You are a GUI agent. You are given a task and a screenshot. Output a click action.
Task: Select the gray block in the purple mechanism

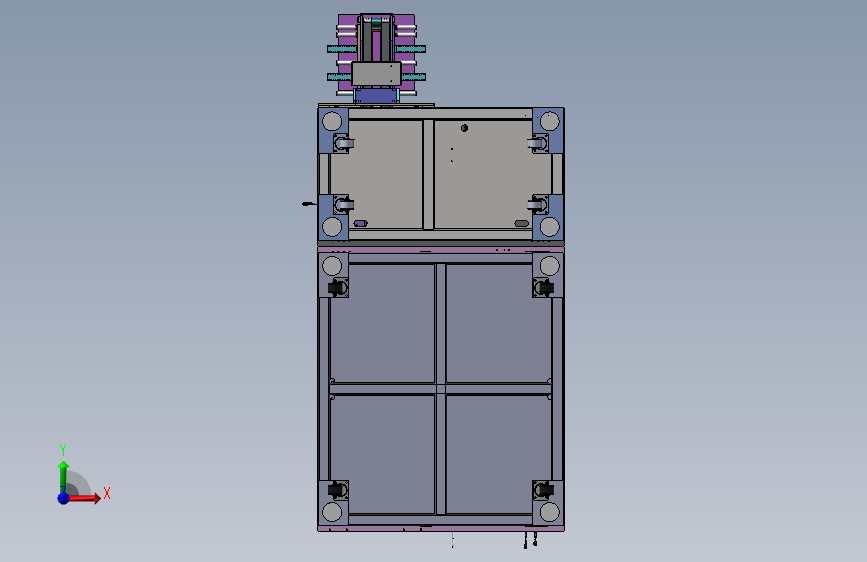pos(376,74)
